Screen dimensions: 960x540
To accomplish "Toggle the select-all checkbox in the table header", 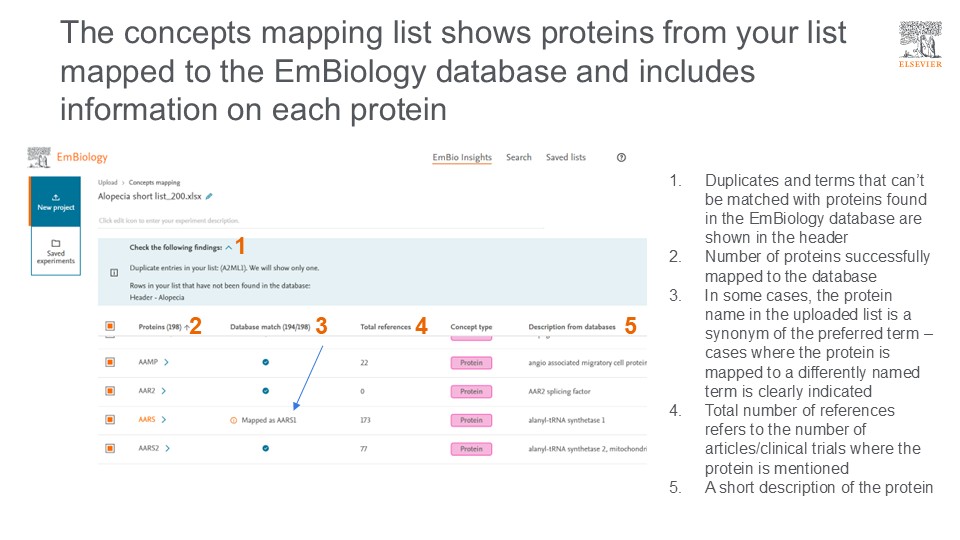I will 110,326.
